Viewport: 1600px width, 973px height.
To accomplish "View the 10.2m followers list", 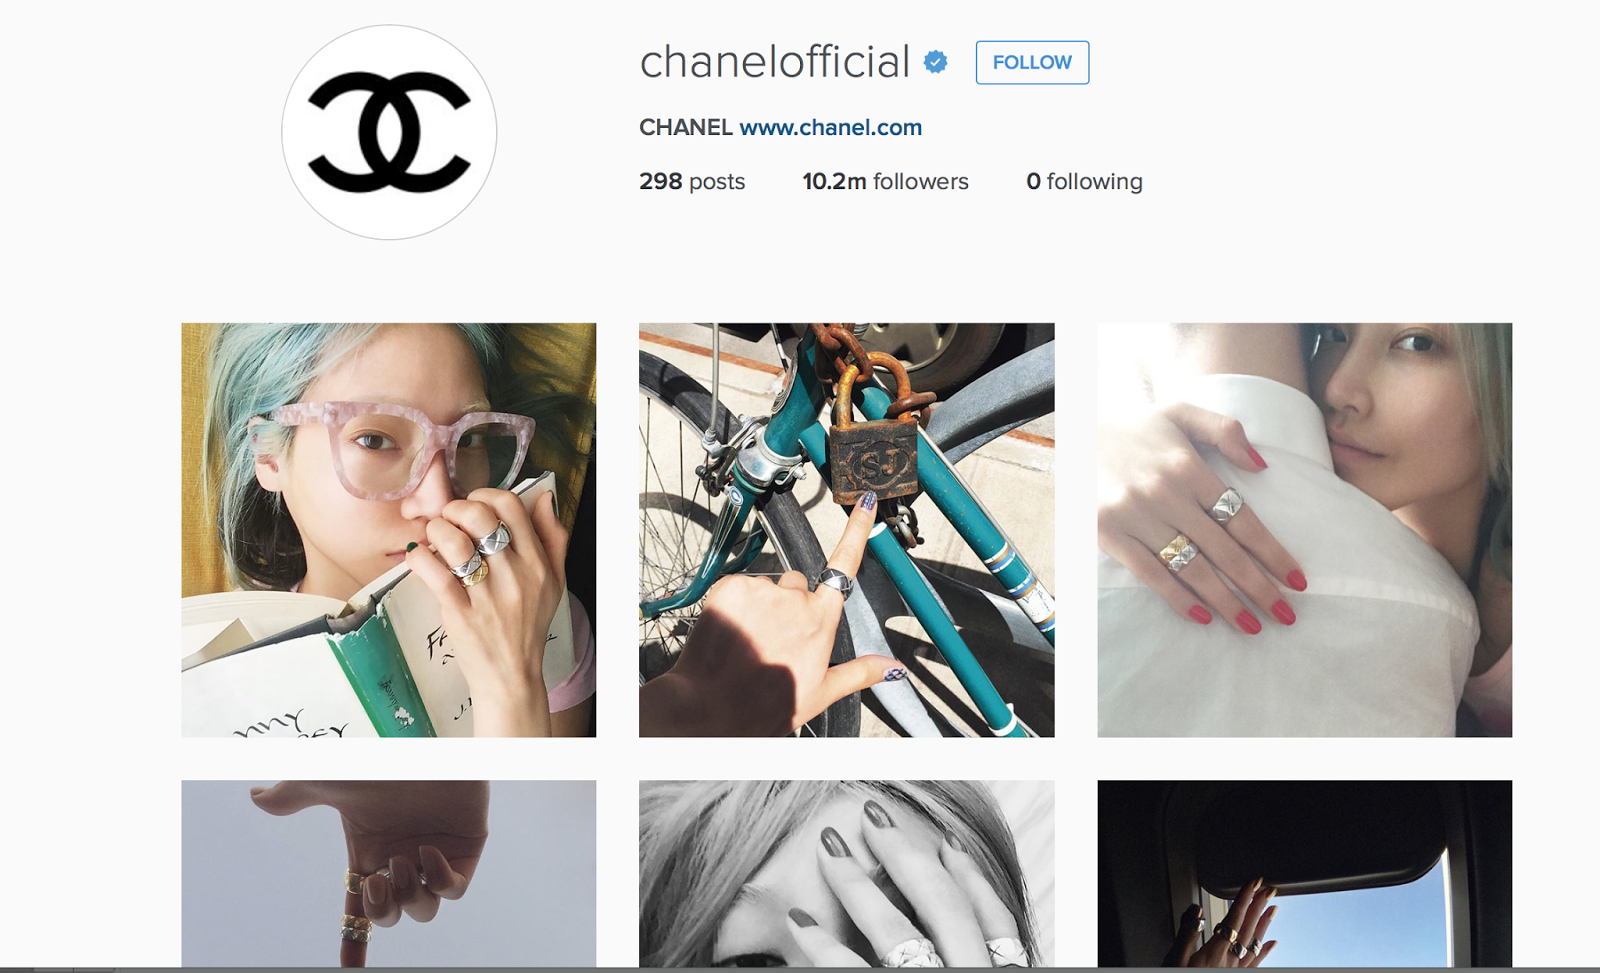I will tap(885, 181).
